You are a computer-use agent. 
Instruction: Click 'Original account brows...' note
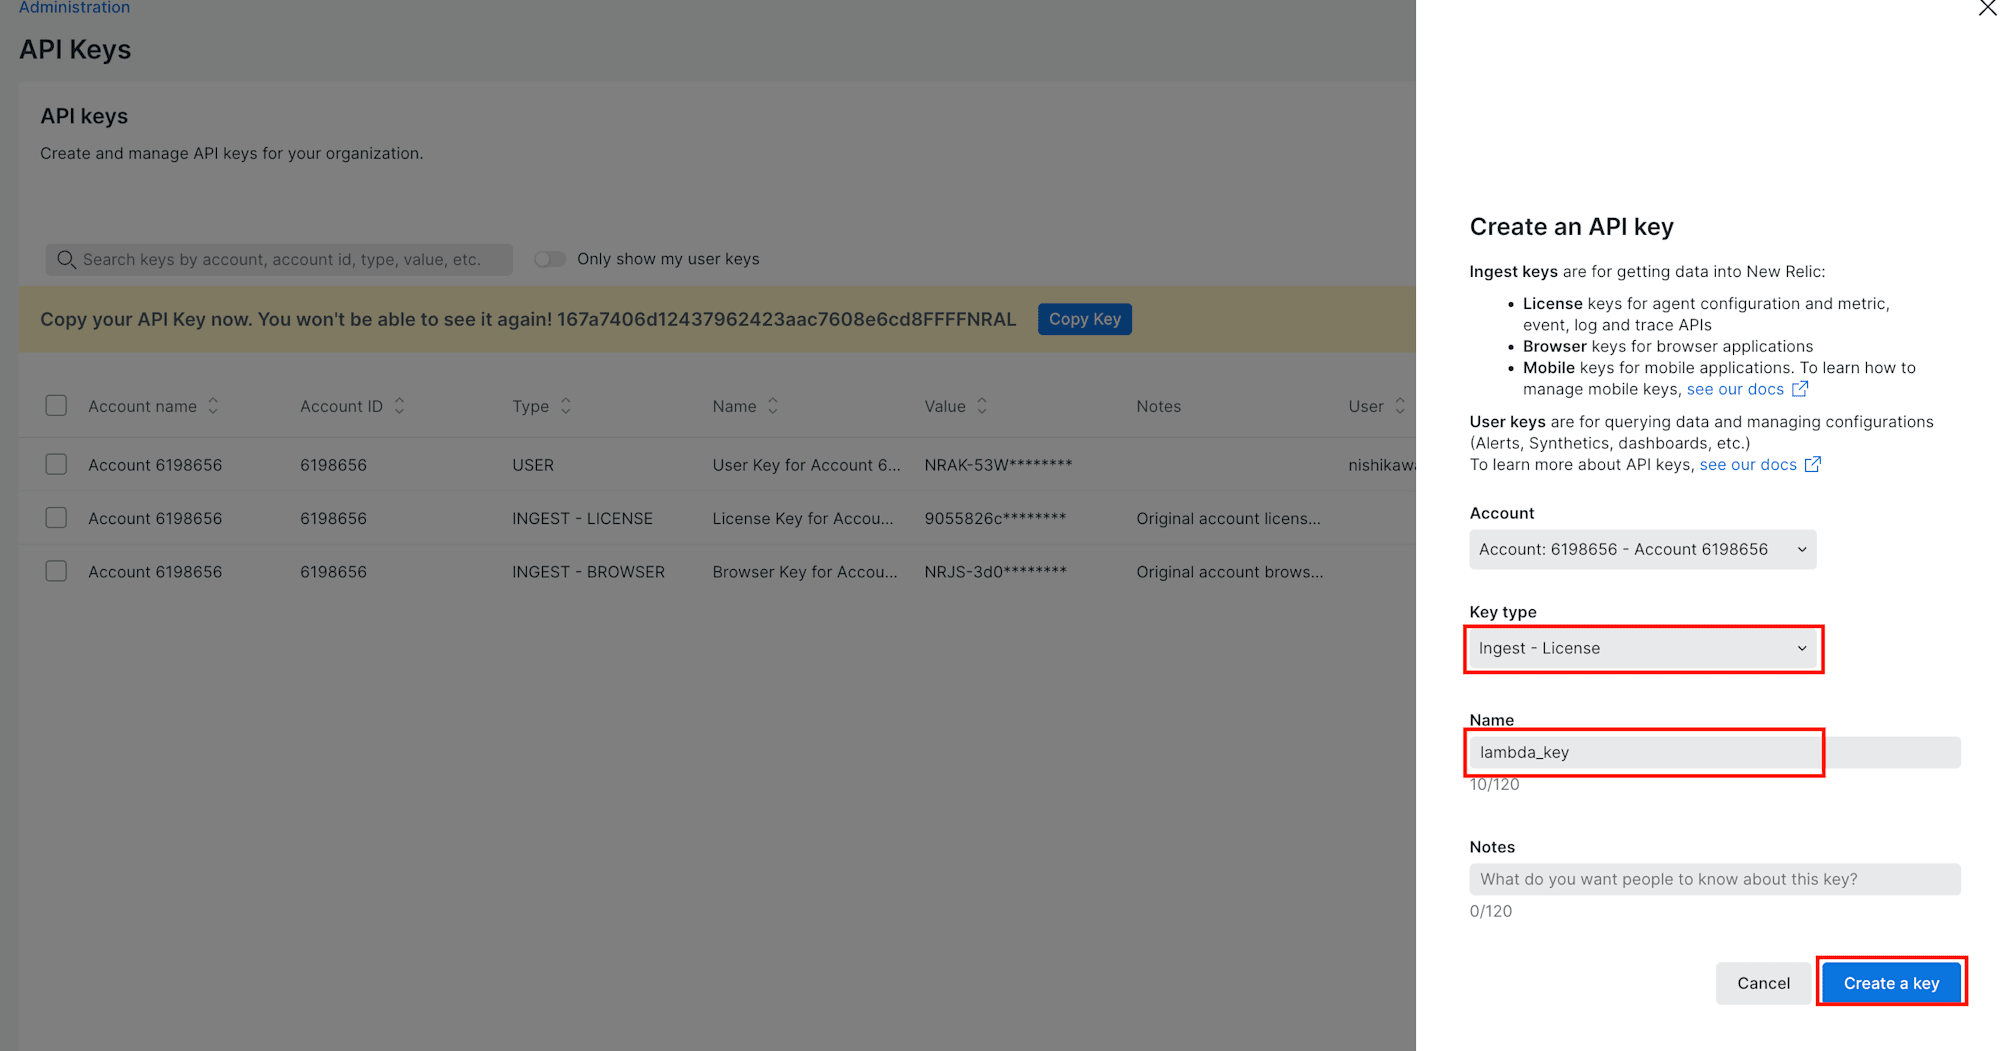tap(1229, 572)
